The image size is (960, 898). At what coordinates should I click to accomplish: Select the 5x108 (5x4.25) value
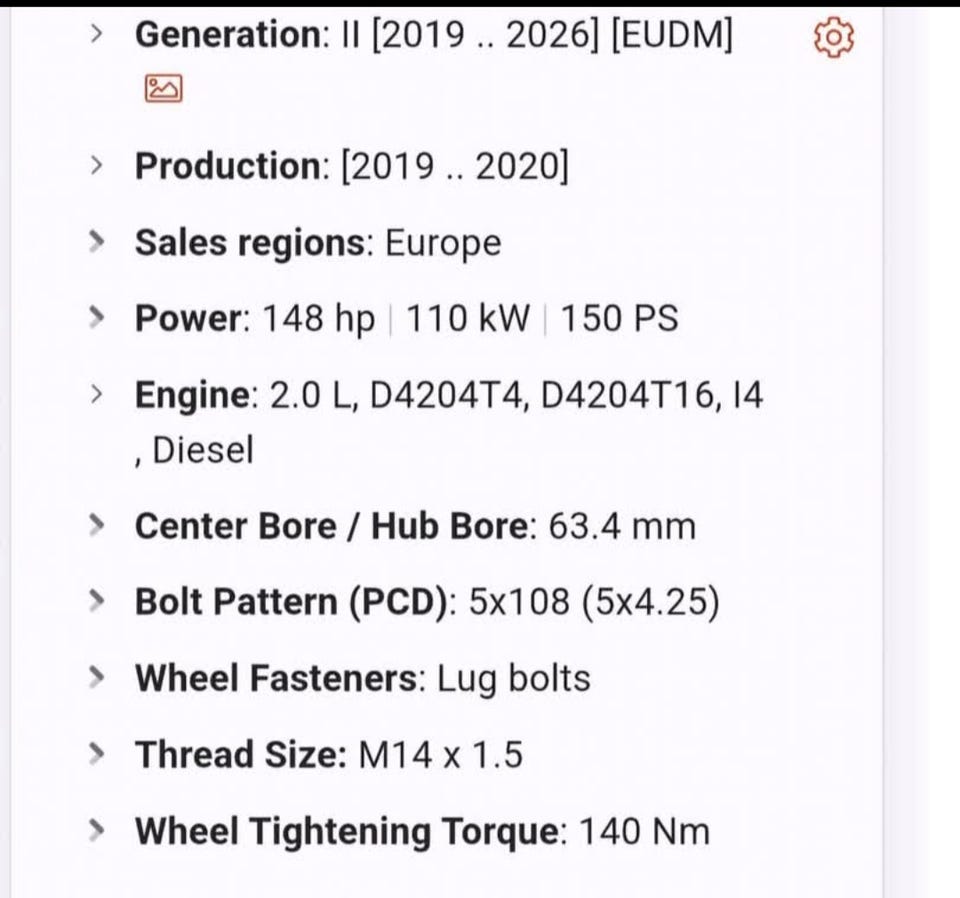tap(594, 602)
